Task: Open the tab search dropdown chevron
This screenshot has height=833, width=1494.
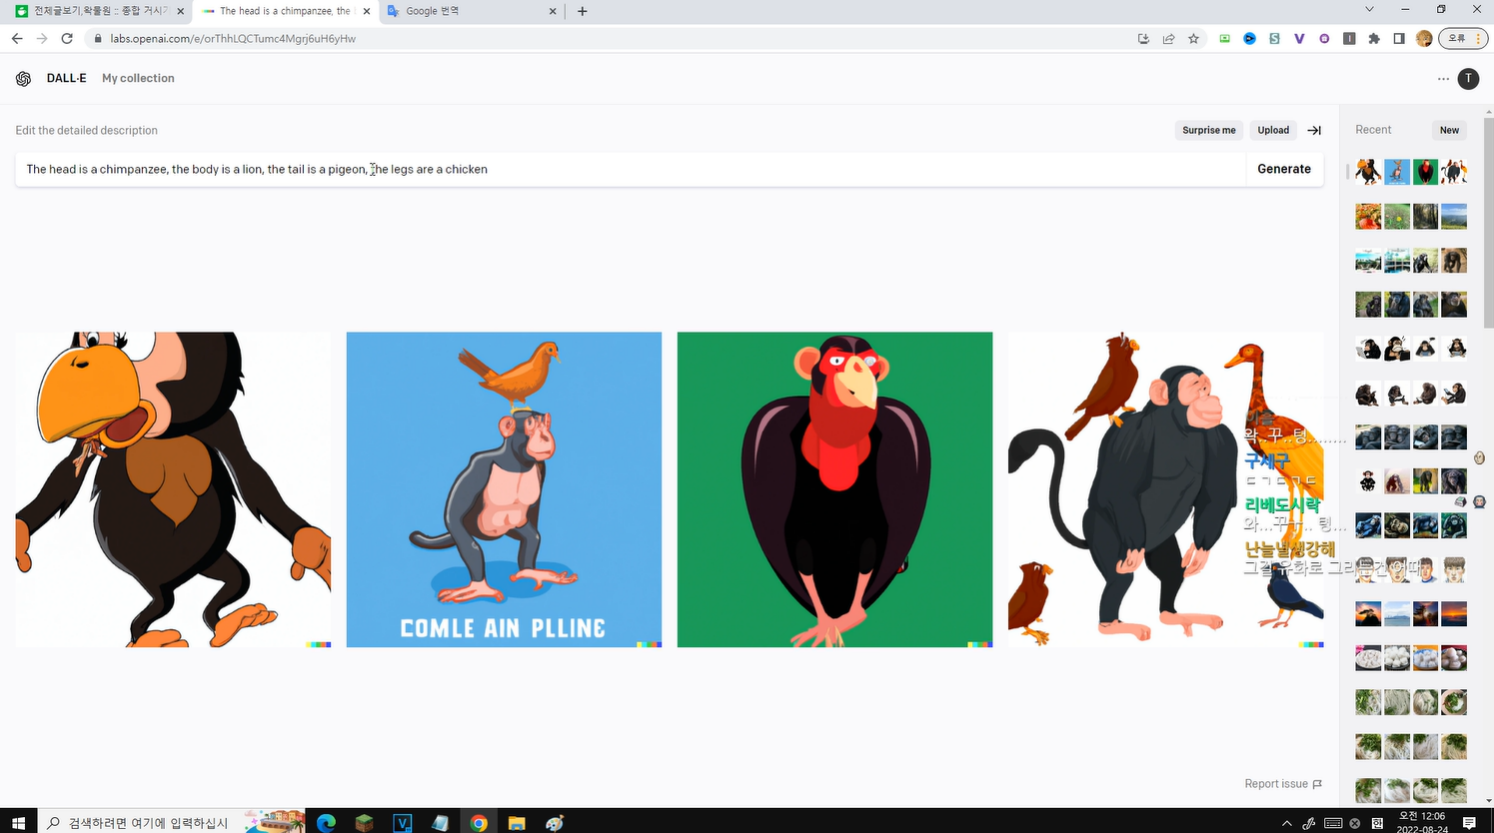Action: (1369, 10)
